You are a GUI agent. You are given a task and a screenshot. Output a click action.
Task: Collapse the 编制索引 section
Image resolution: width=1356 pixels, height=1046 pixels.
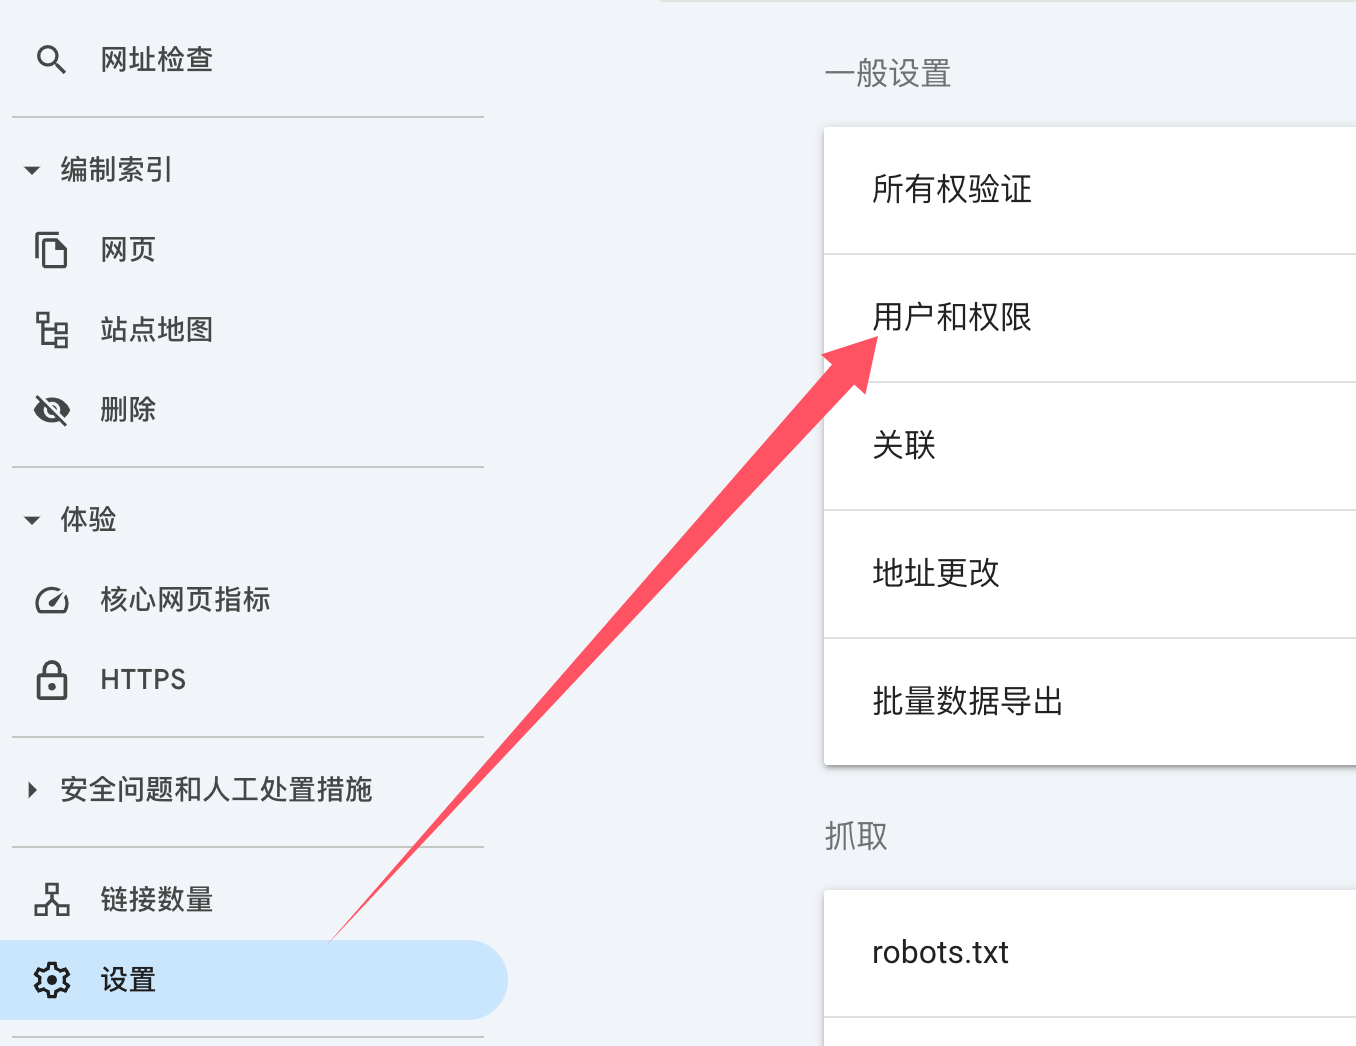(31, 170)
